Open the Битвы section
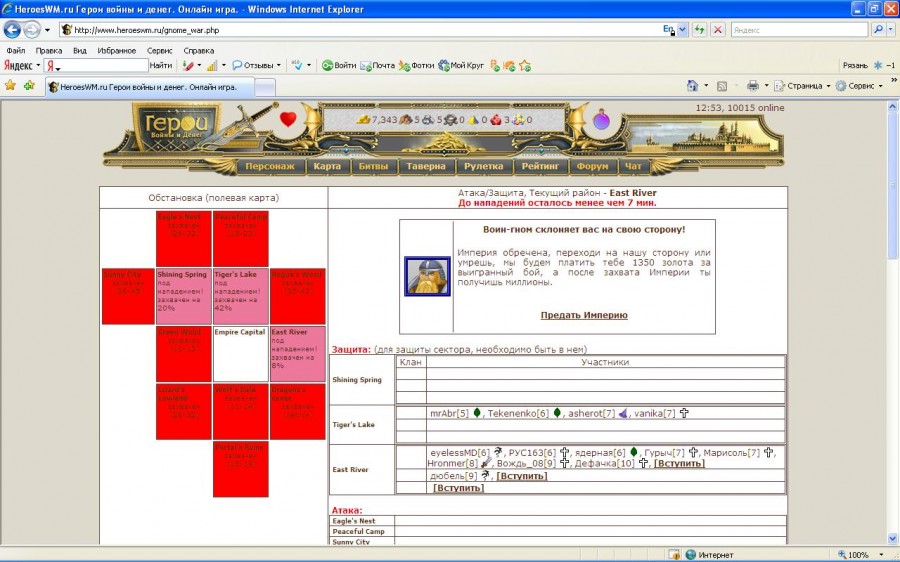The height and width of the screenshot is (562, 900). tap(373, 166)
